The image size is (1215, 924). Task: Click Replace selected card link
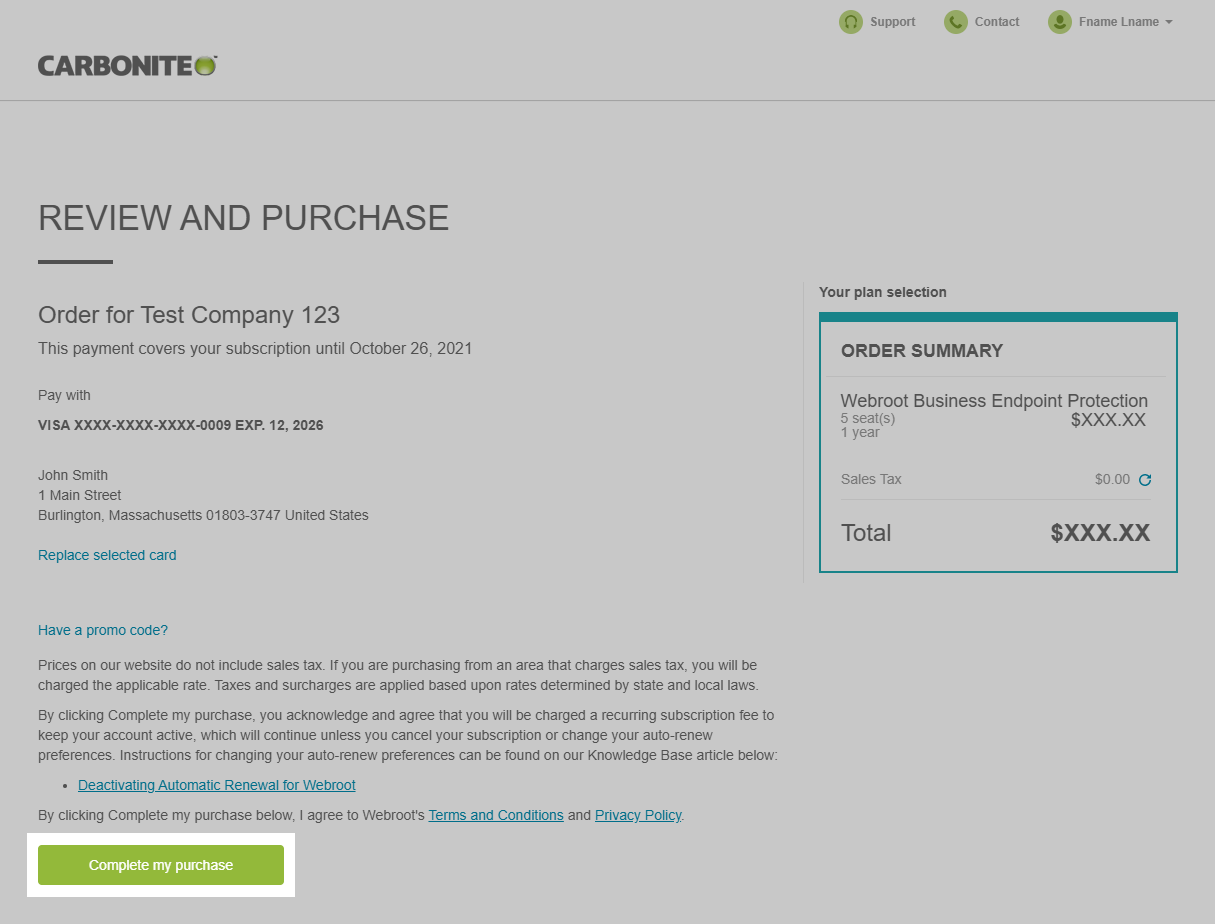[107, 555]
